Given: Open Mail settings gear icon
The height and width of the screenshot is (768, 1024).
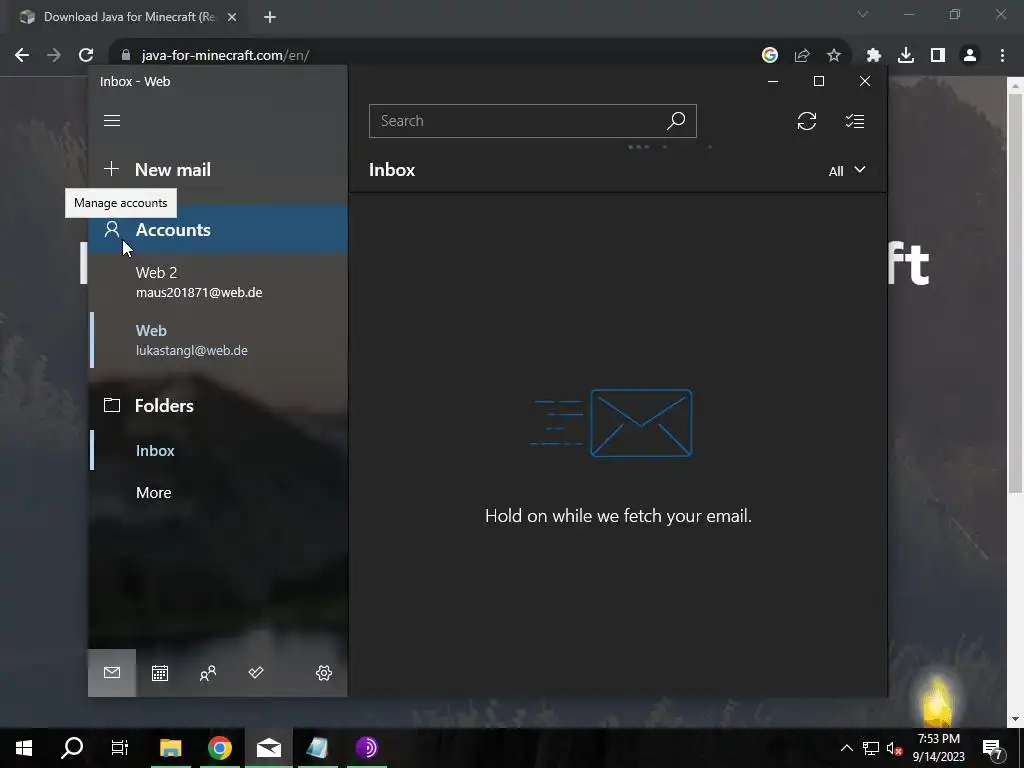Looking at the screenshot, I should tap(324, 673).
